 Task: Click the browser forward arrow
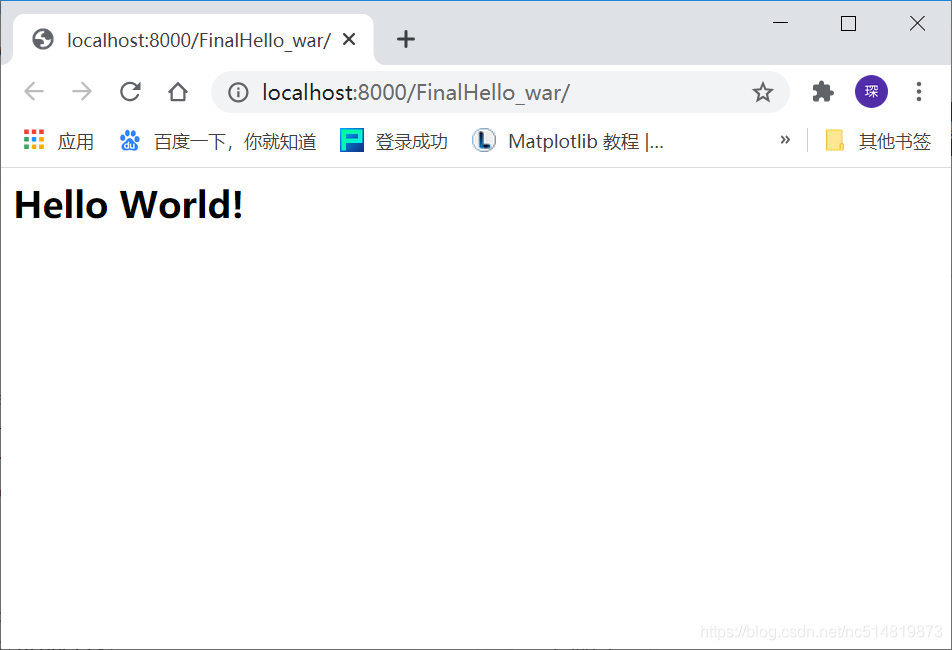(x=82, y=92)
